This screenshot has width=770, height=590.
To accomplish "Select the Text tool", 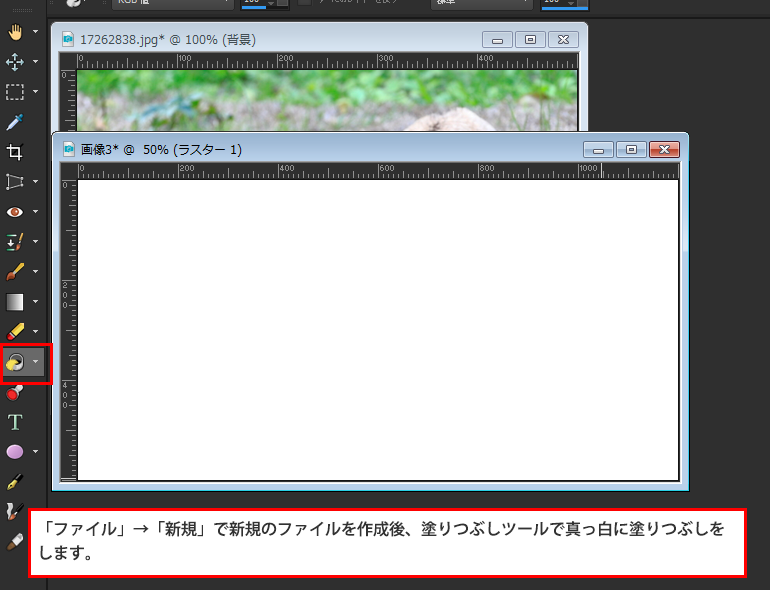I will coord(15,422).
